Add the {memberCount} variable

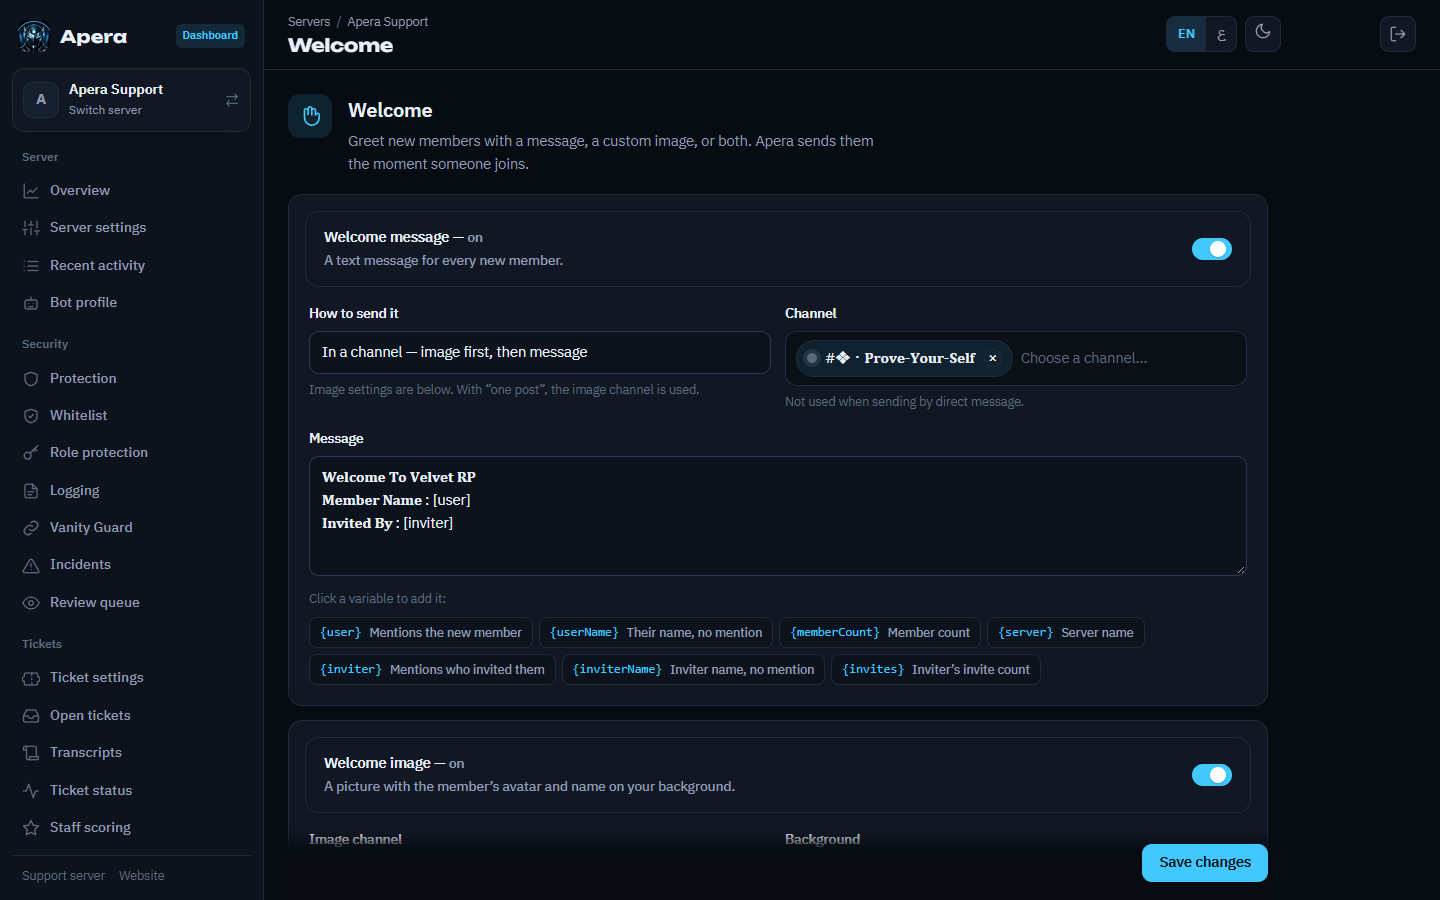click(880, 633)
